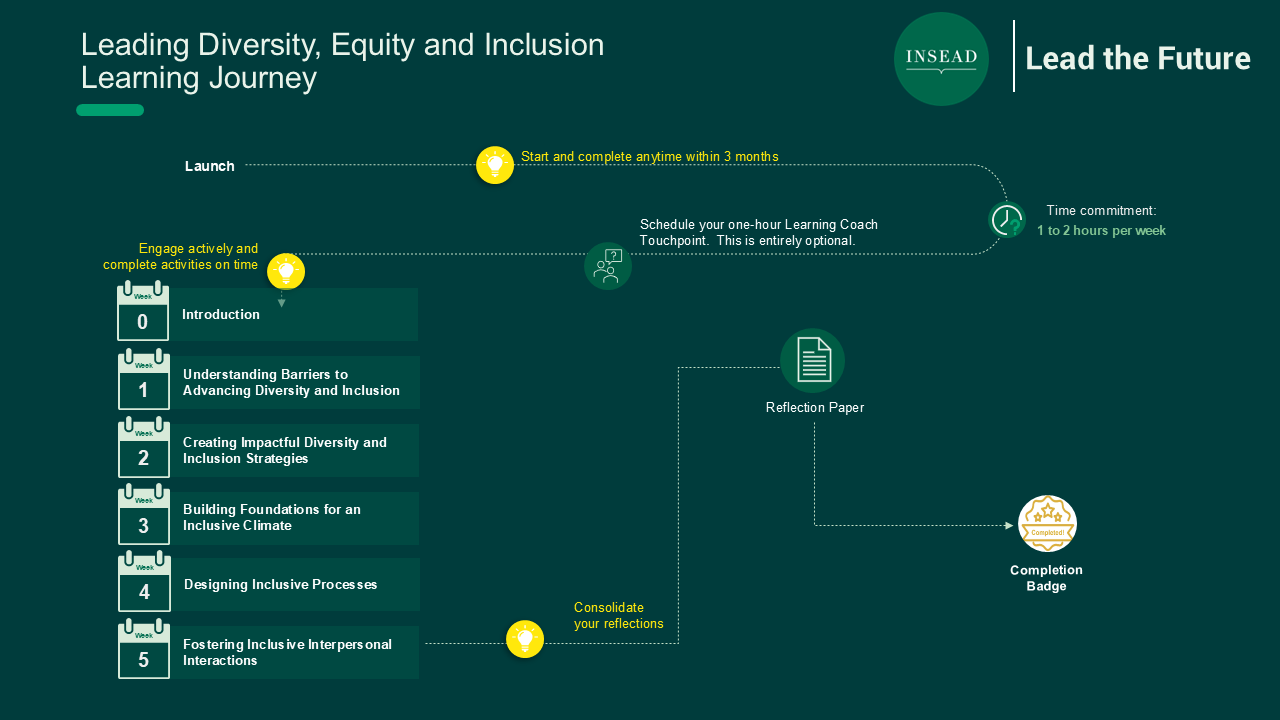Click the Week 0 calendar icon
The height and width of the screenshot is (720, 1280).
pyautogui.click(x=143, y=311)
